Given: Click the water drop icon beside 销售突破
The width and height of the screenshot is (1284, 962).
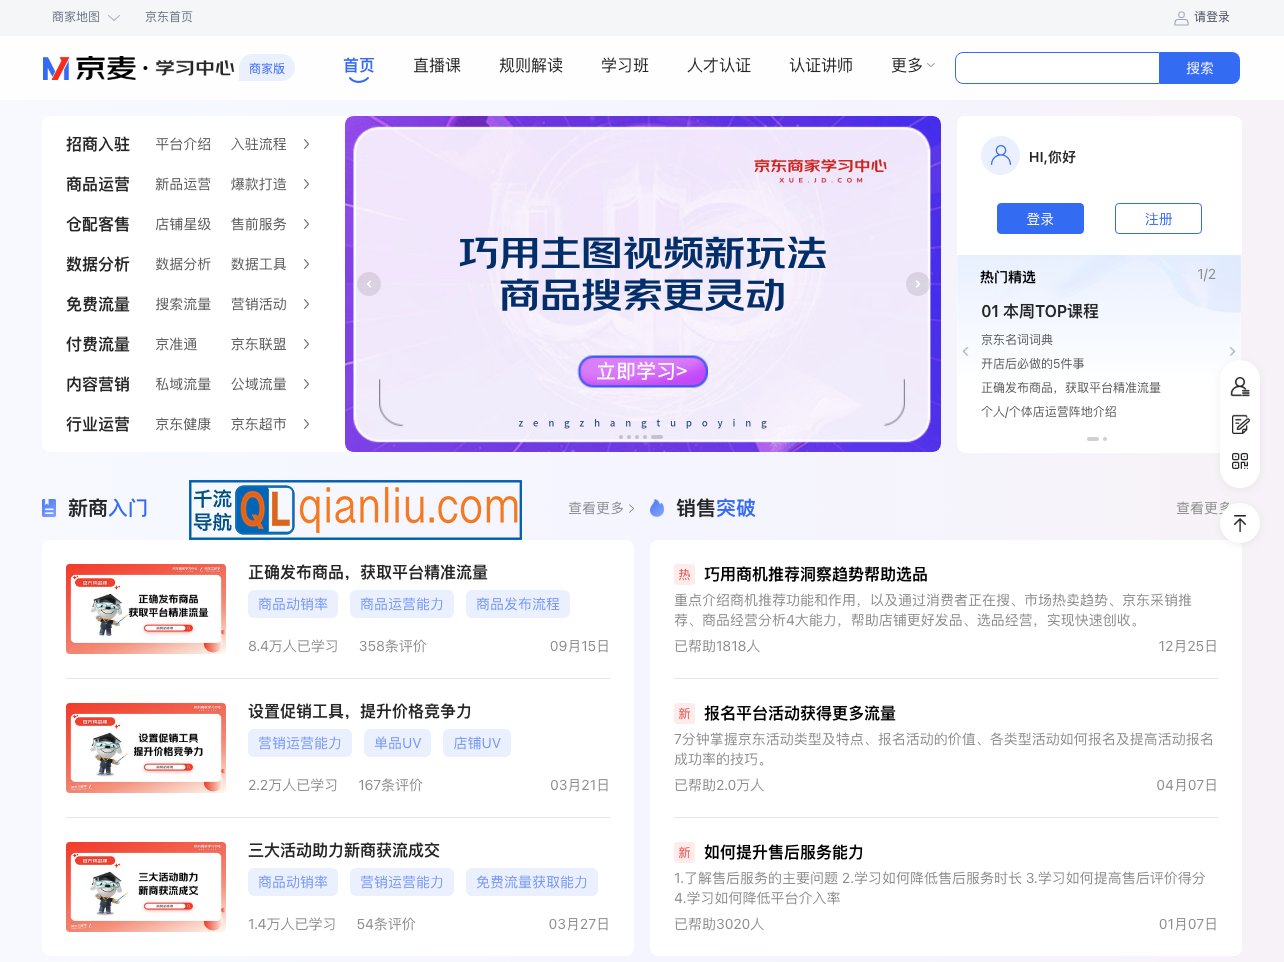Looking at the screenshot, I should coord(657,507).
